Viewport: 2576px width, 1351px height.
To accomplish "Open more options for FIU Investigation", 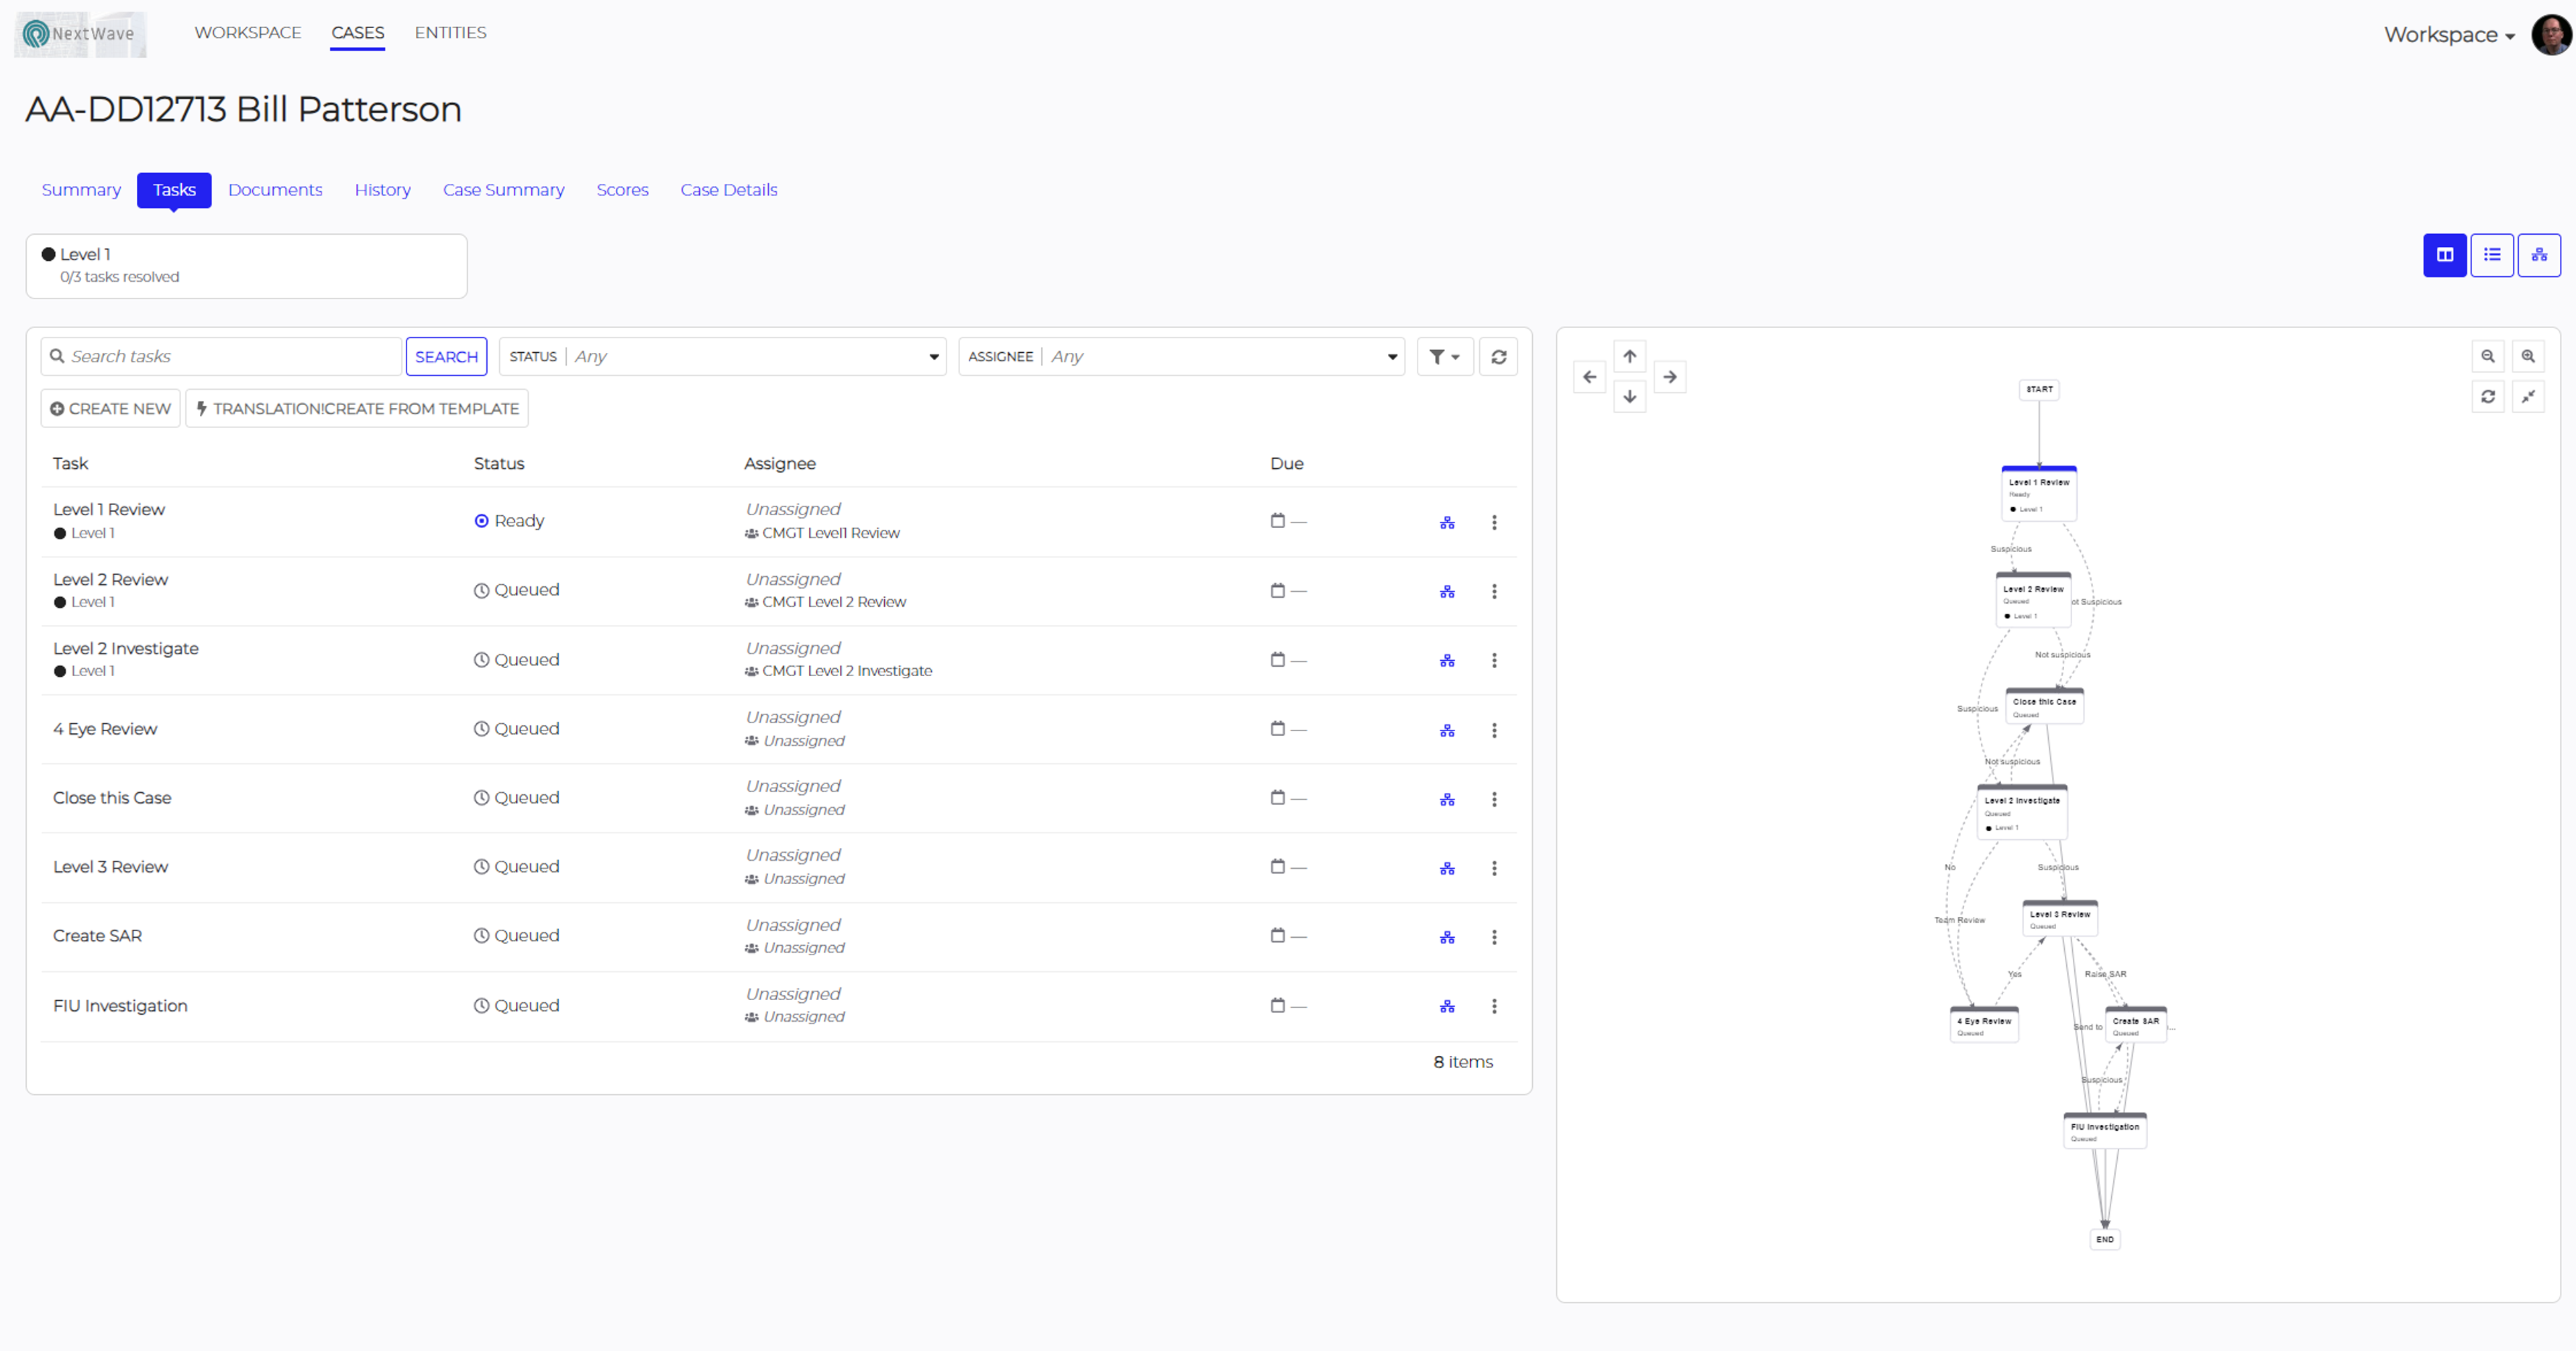I will coord(1494,1007).
